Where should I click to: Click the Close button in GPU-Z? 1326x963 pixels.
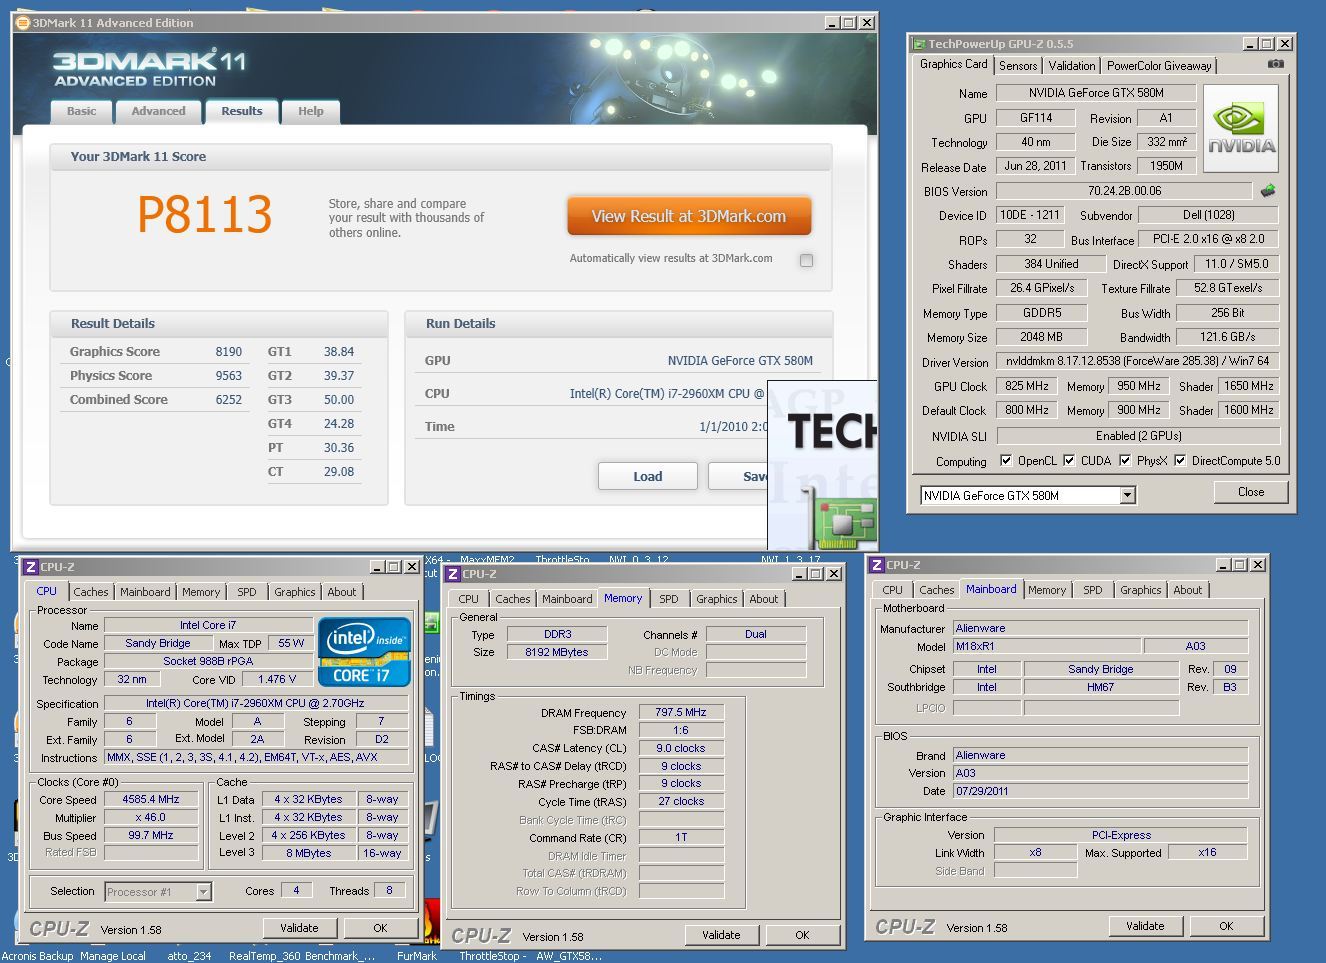pos(1251,492)
